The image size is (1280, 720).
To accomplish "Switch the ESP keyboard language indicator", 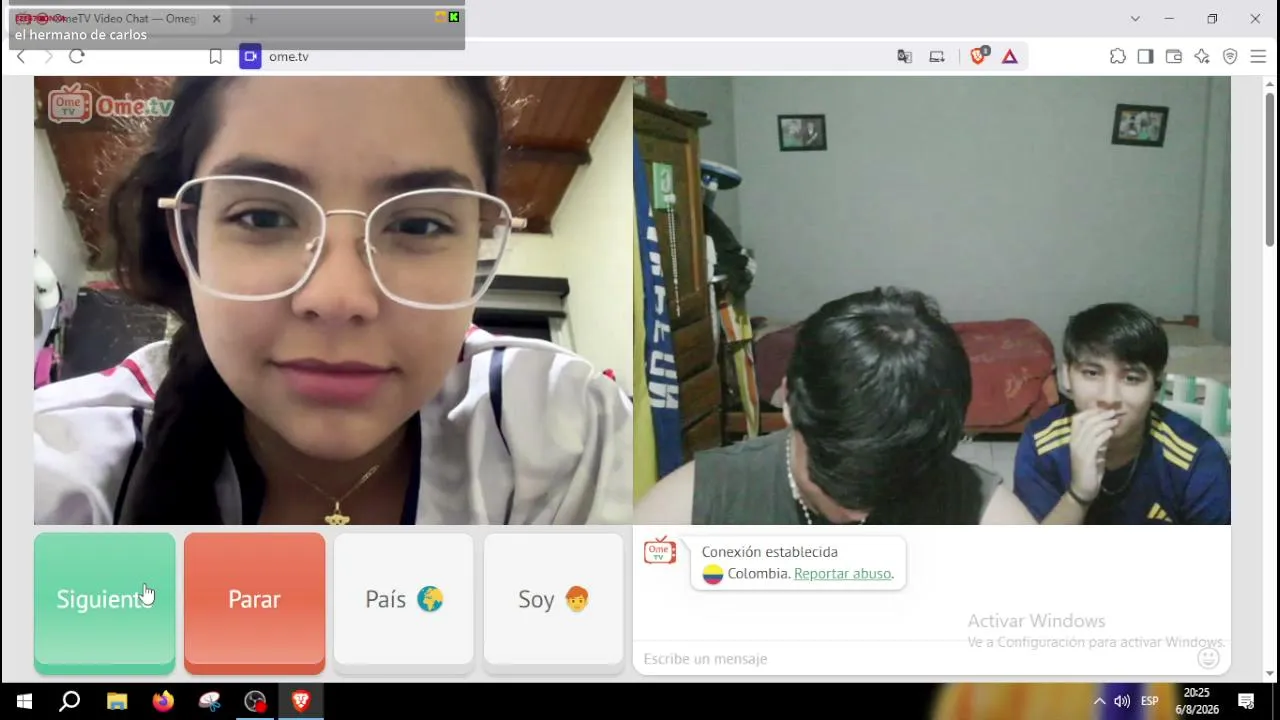I will (x=1150, y=701).
